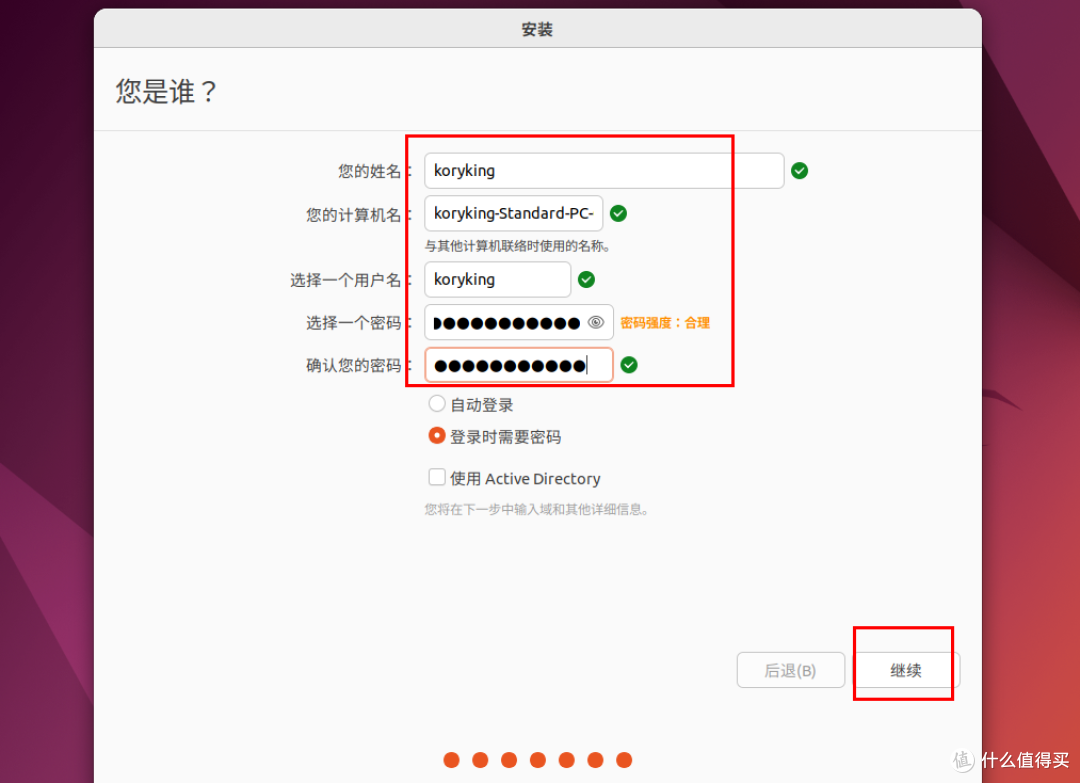This screenshot has width=1080, height=783.
Task: Click the 您的姓名 text field
Action: click(600, 170)
